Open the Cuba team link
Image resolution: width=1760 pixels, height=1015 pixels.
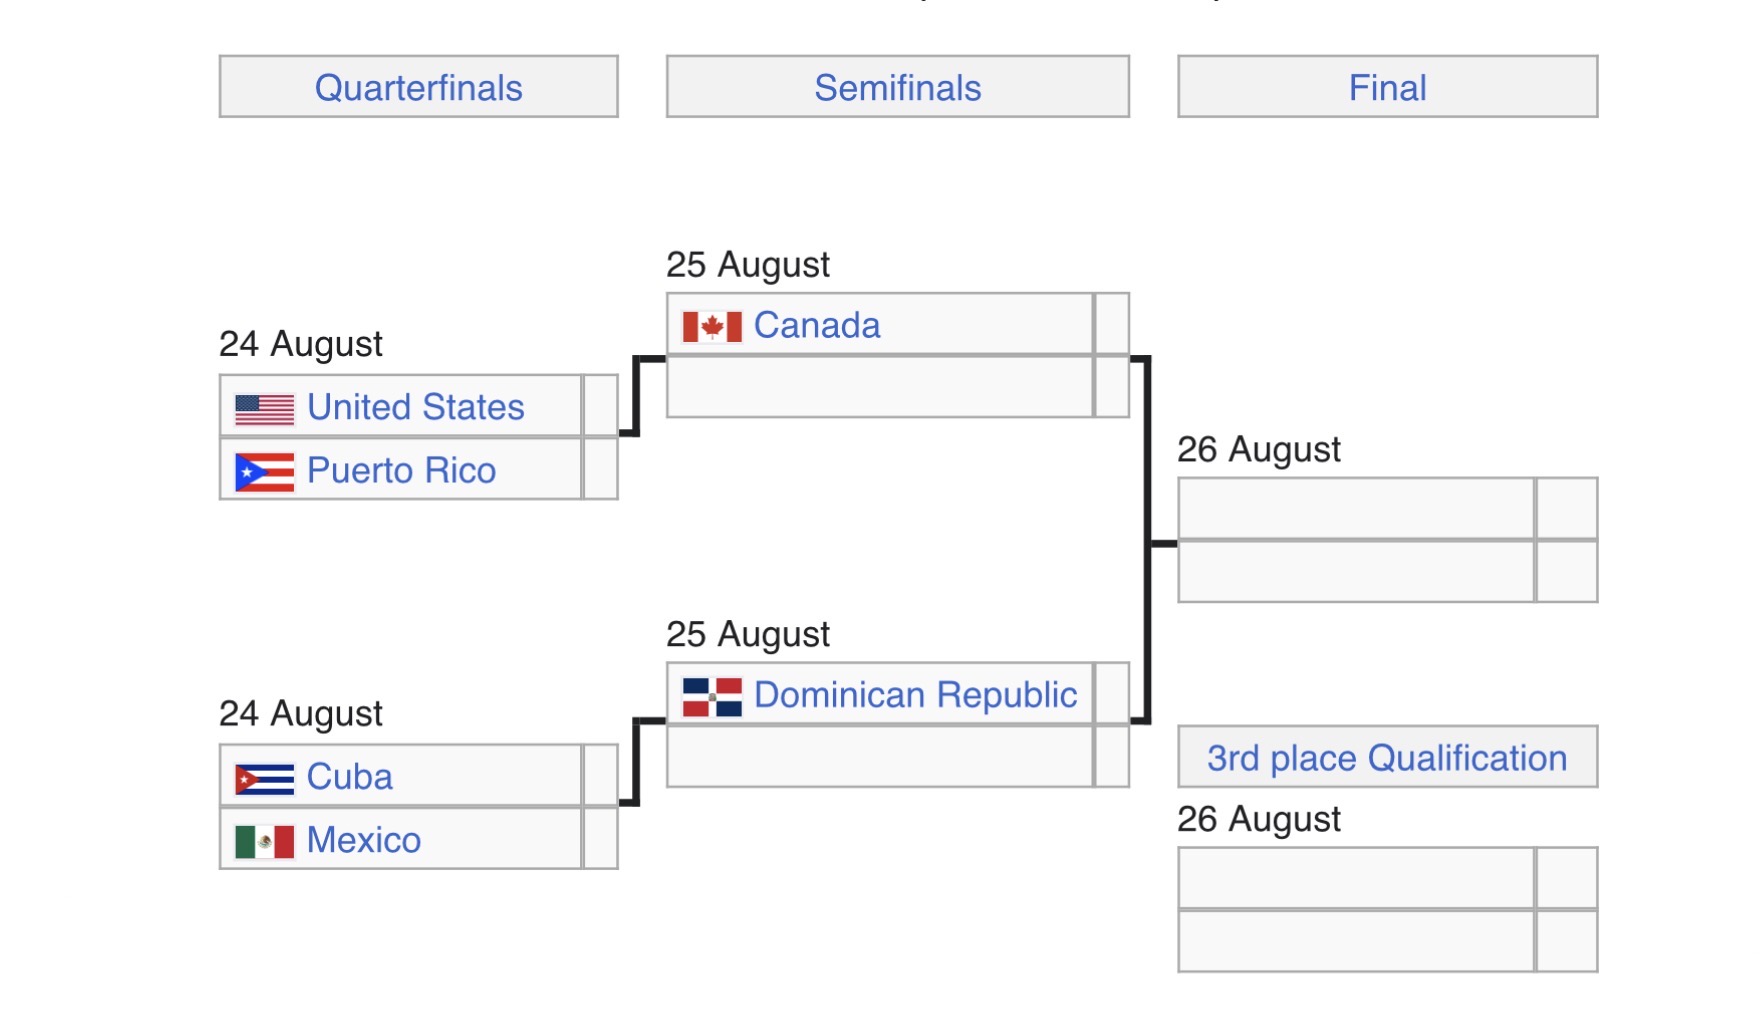point(349,777)
